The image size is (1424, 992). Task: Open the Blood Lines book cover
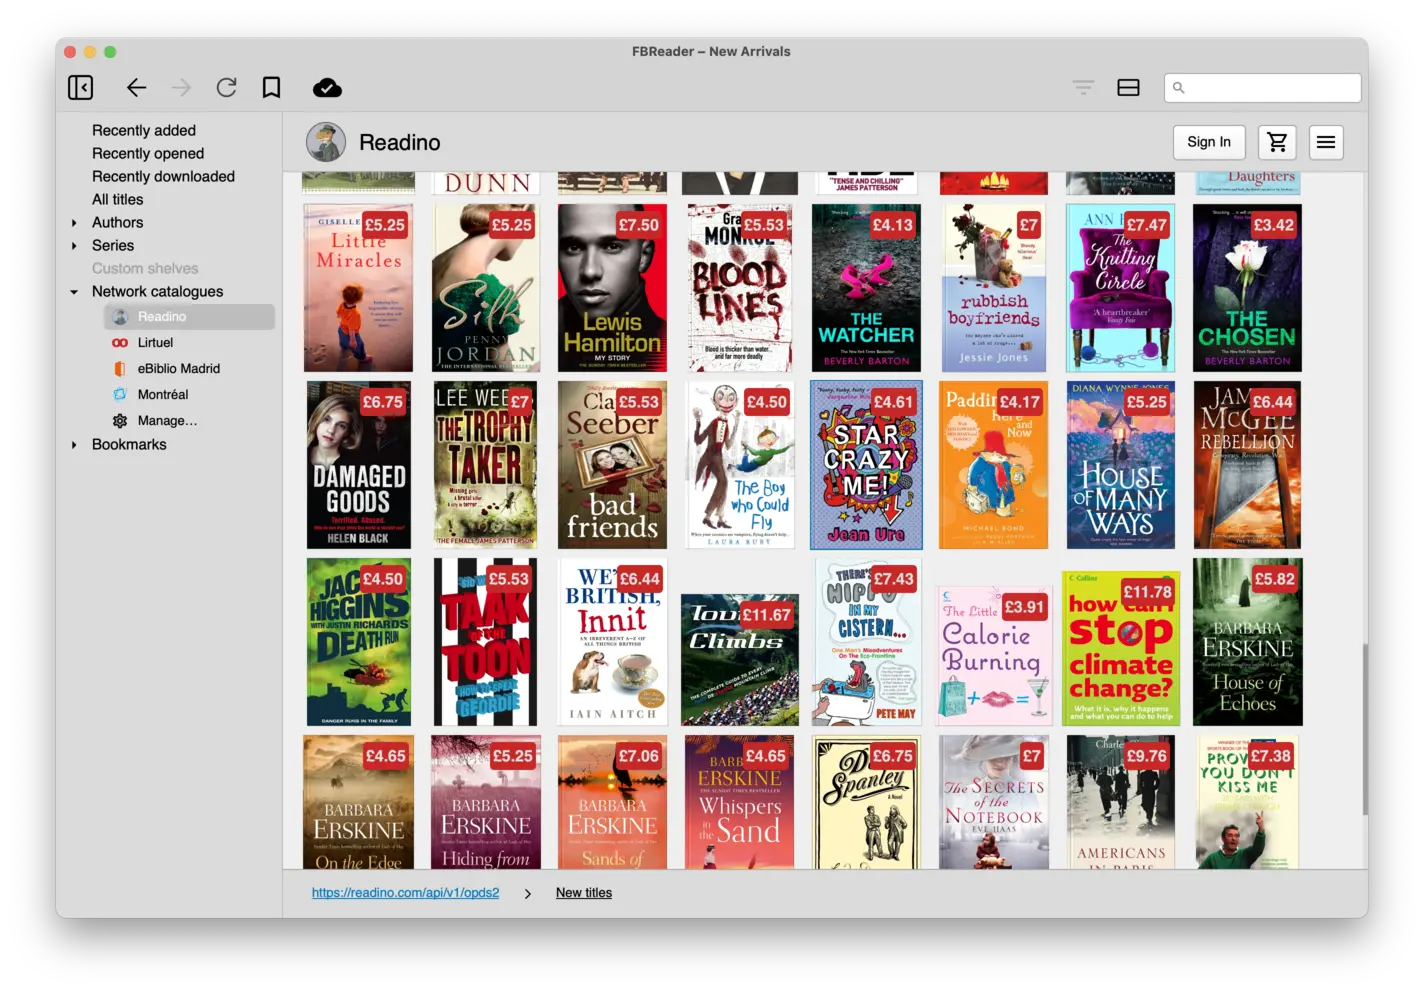[740, 288]
